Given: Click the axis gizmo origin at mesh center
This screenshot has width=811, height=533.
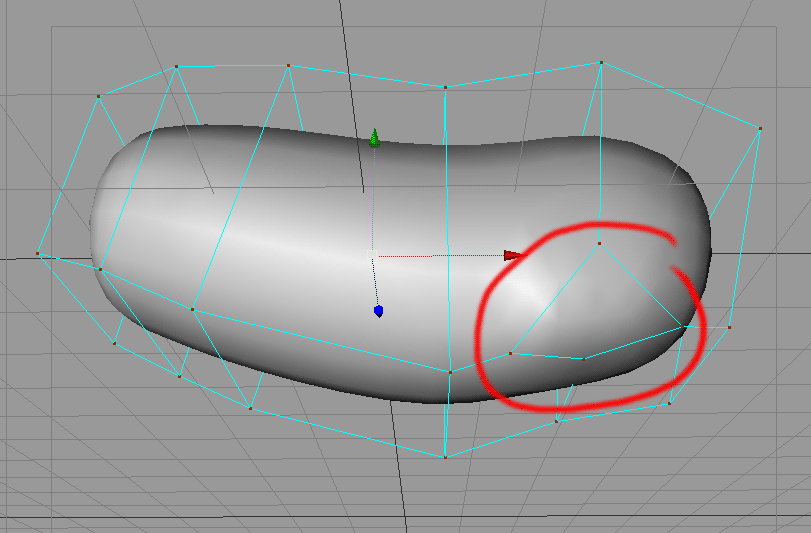Looking at the screenshot, I should (x=373, y=256).
